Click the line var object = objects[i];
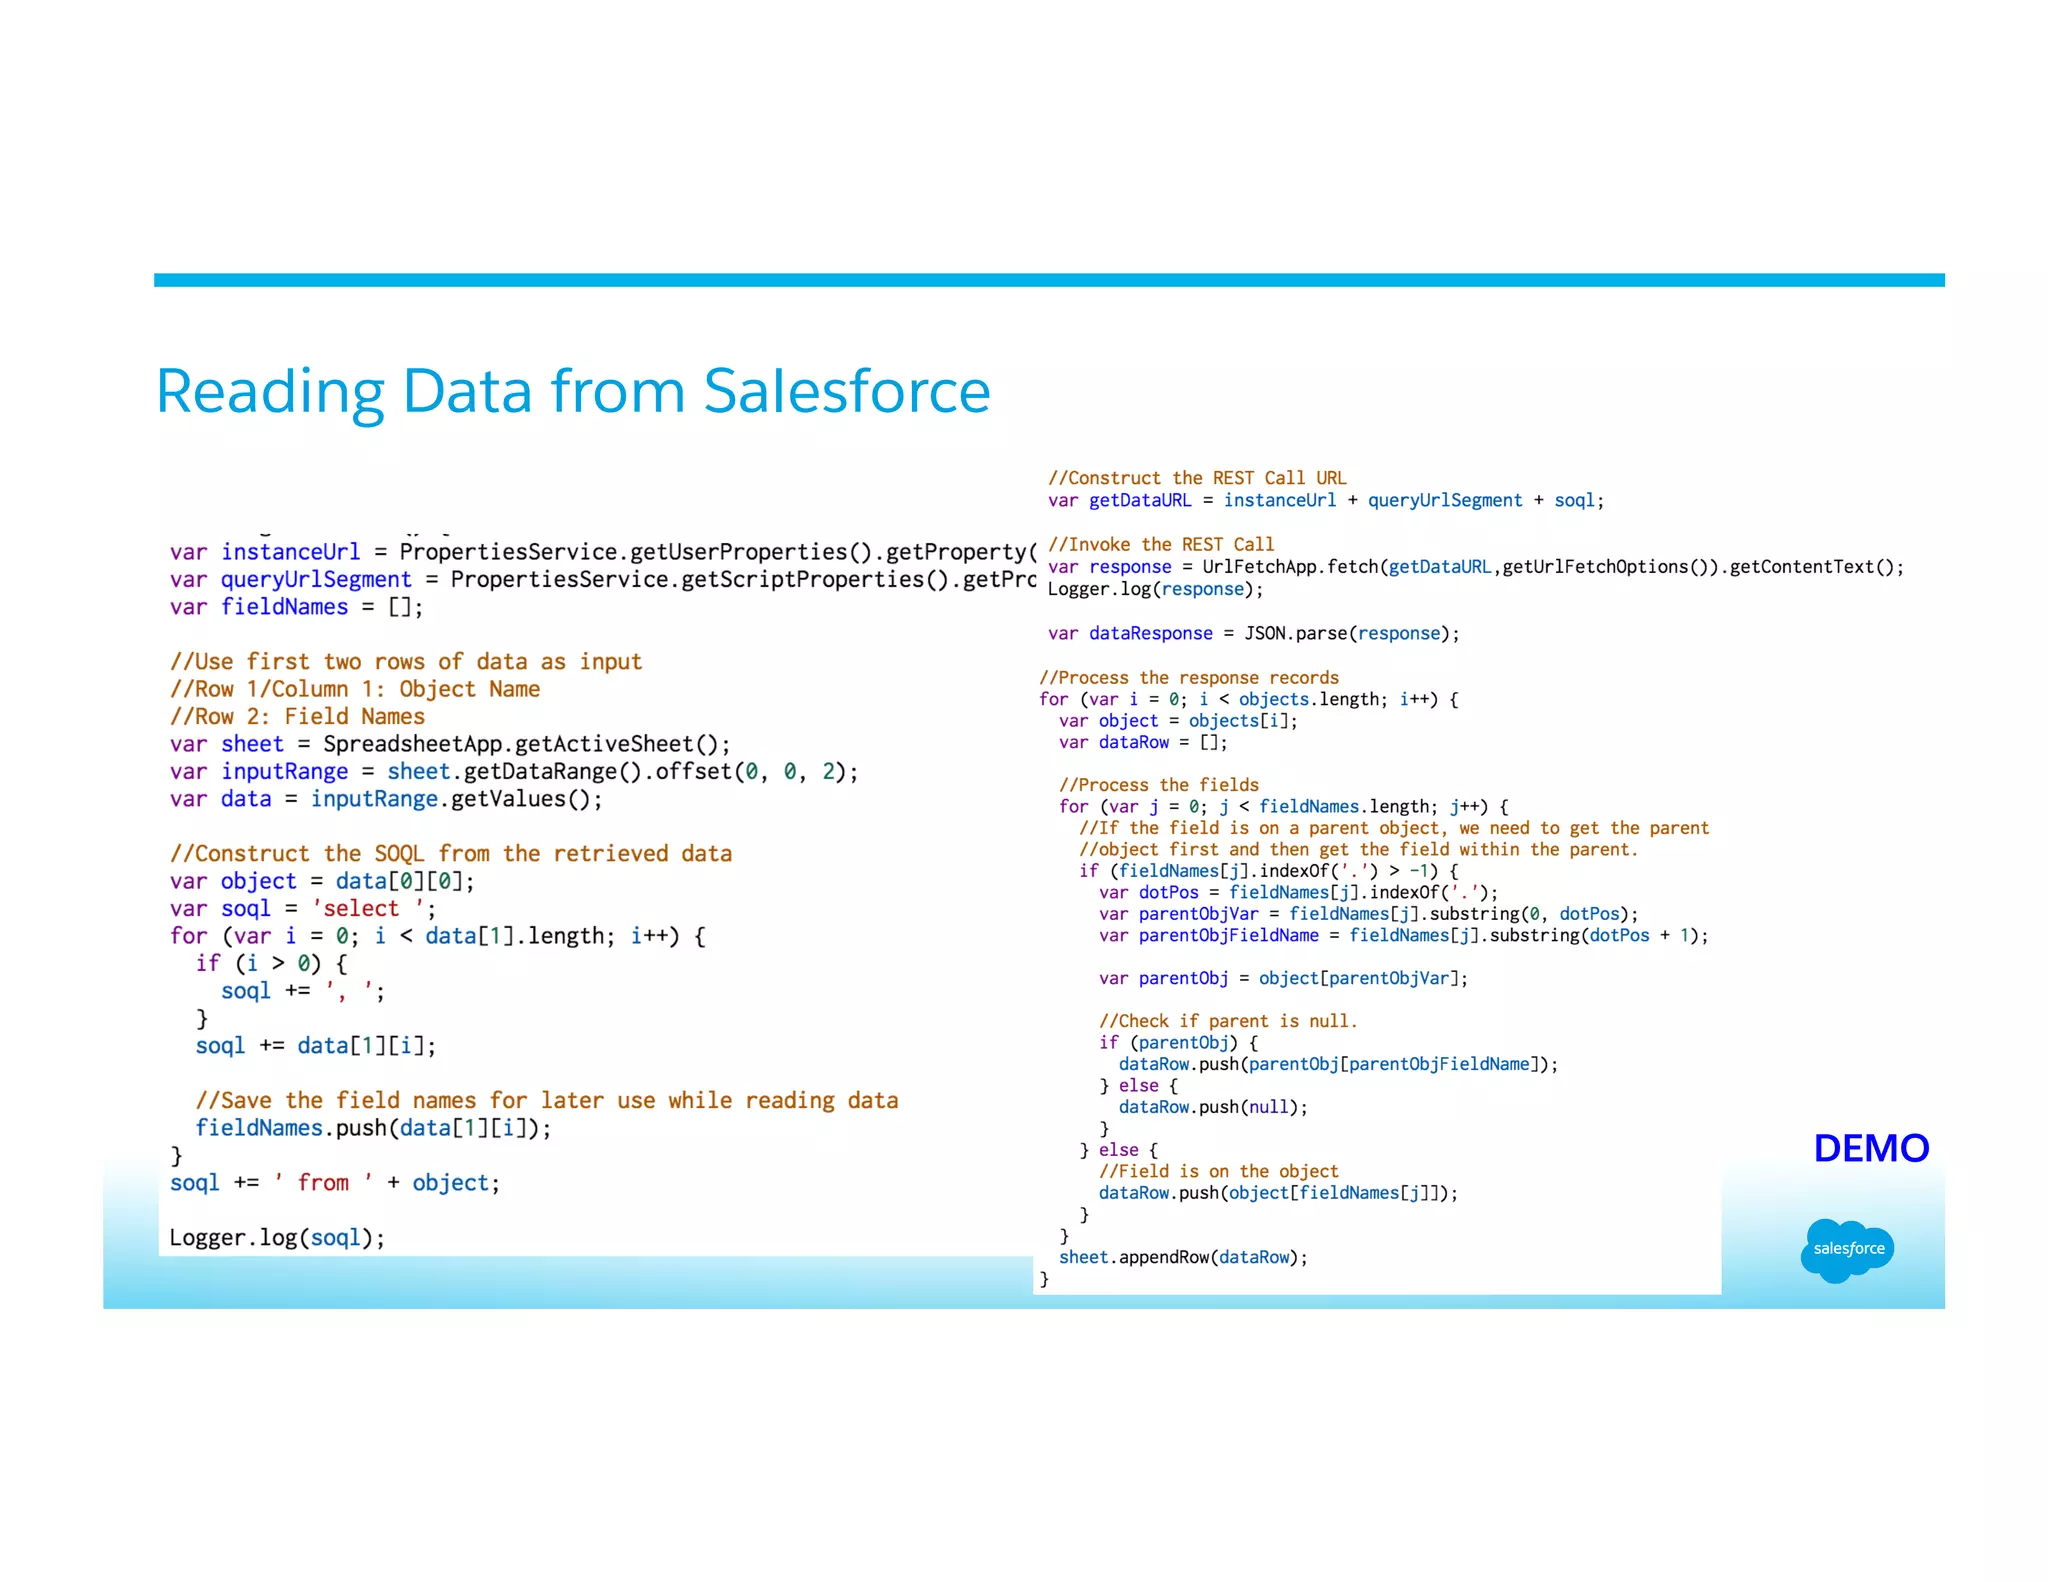 pos(1178,721)
